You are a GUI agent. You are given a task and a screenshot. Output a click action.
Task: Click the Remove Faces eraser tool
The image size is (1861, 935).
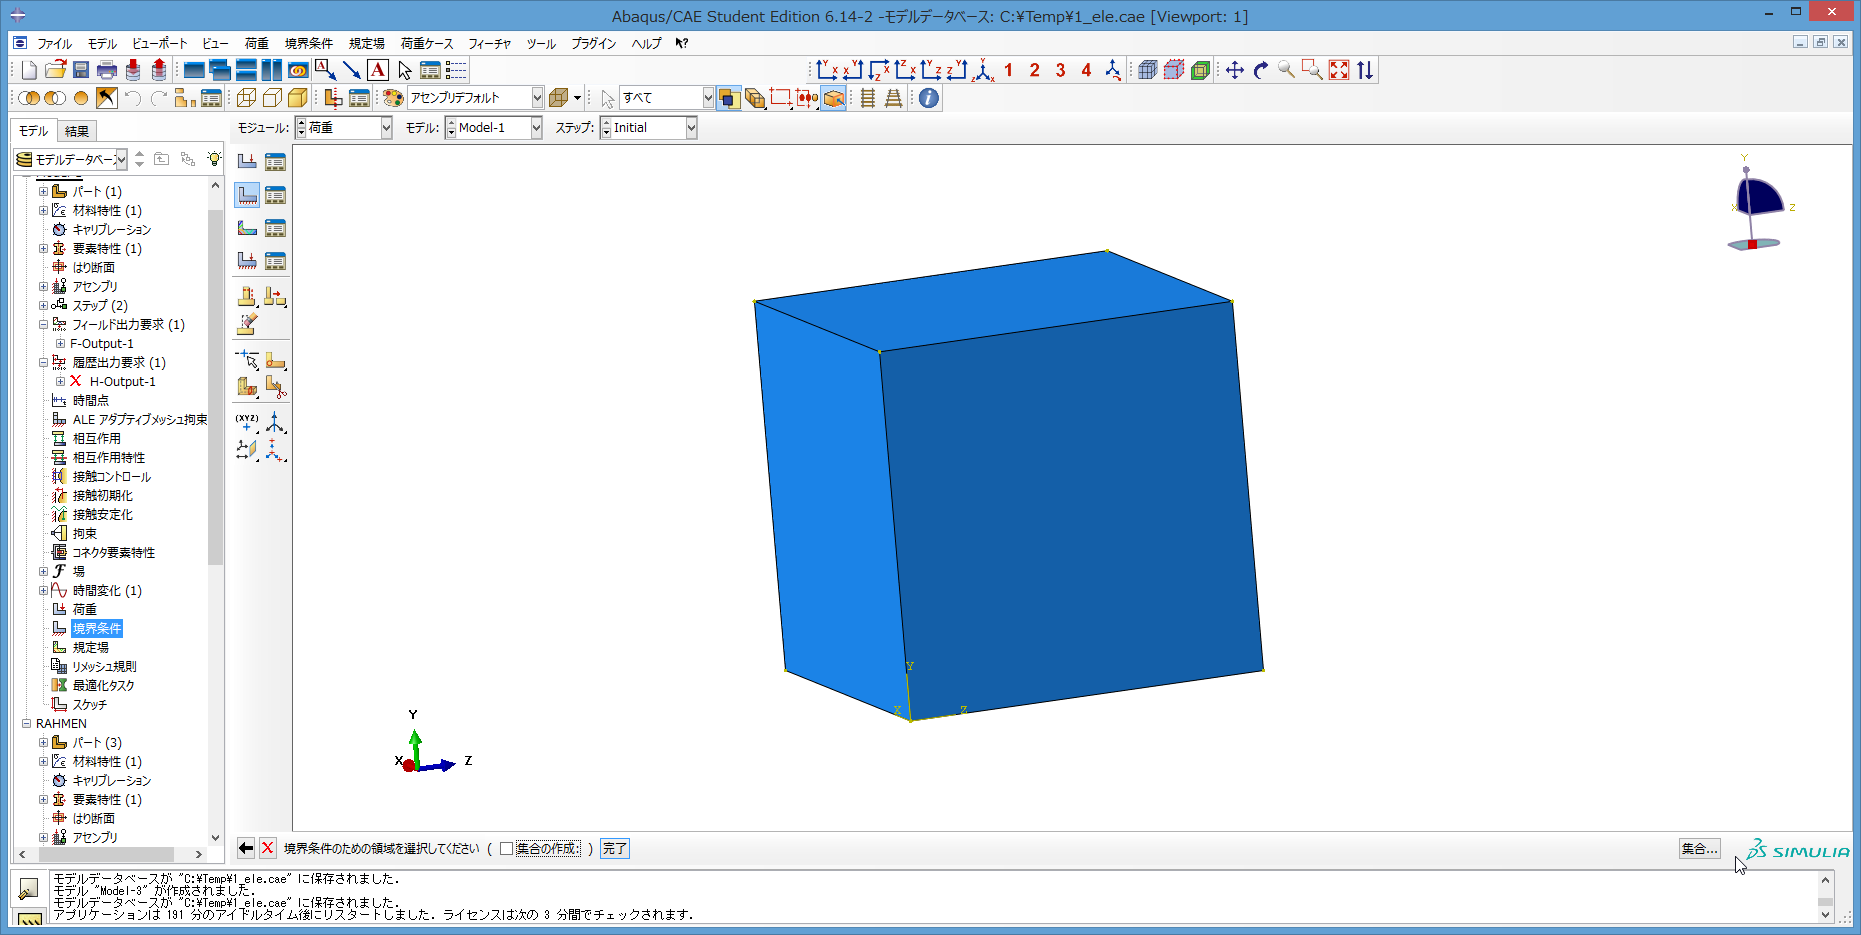(x=247, y=323)
